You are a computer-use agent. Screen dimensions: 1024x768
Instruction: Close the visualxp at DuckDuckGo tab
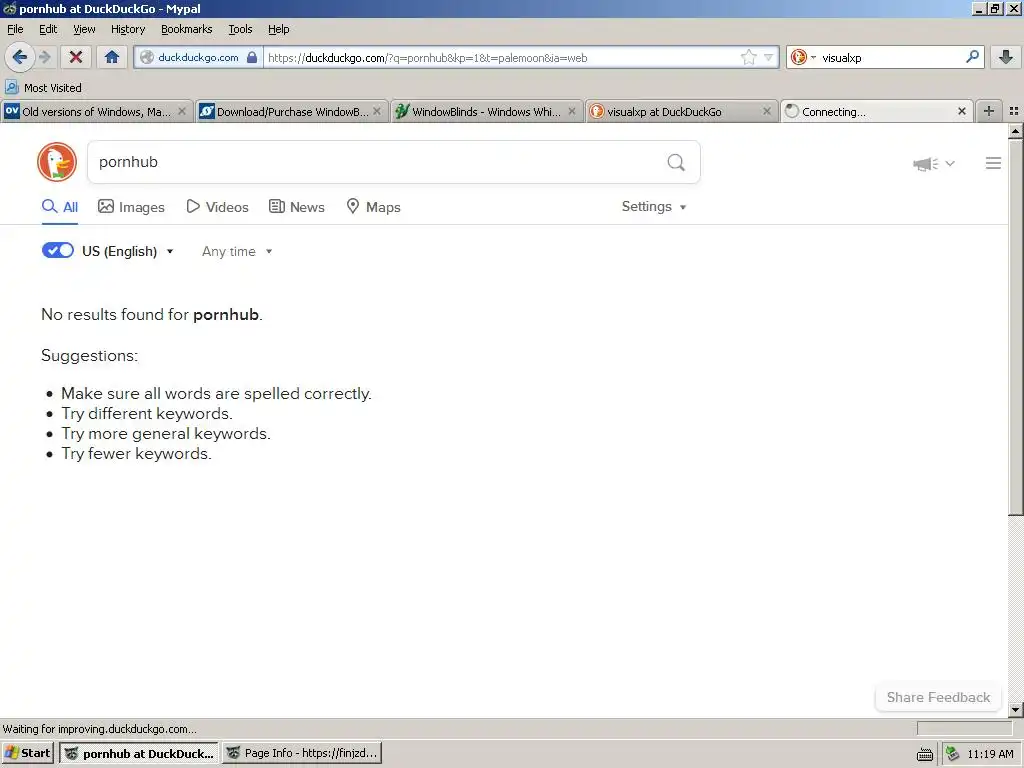pos(767,112)
